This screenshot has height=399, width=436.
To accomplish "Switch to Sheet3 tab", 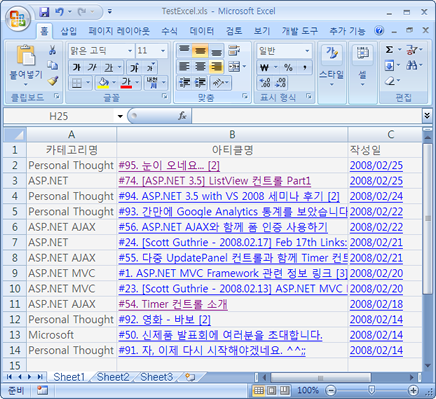I will (156, 377).
